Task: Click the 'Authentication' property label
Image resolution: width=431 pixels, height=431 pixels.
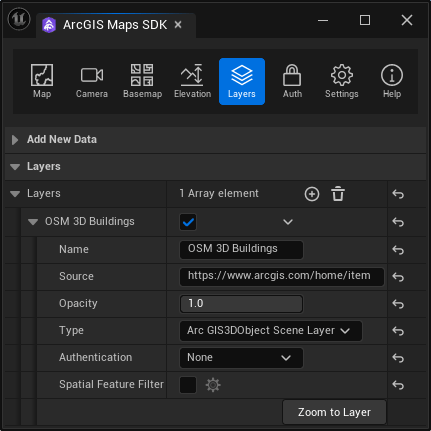Action: (95, 357)
